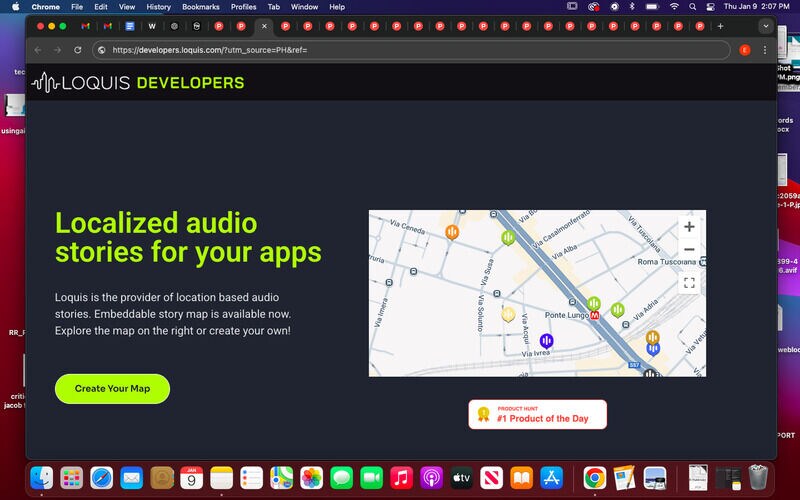Open Finder from the Dock

coord(41,478)
